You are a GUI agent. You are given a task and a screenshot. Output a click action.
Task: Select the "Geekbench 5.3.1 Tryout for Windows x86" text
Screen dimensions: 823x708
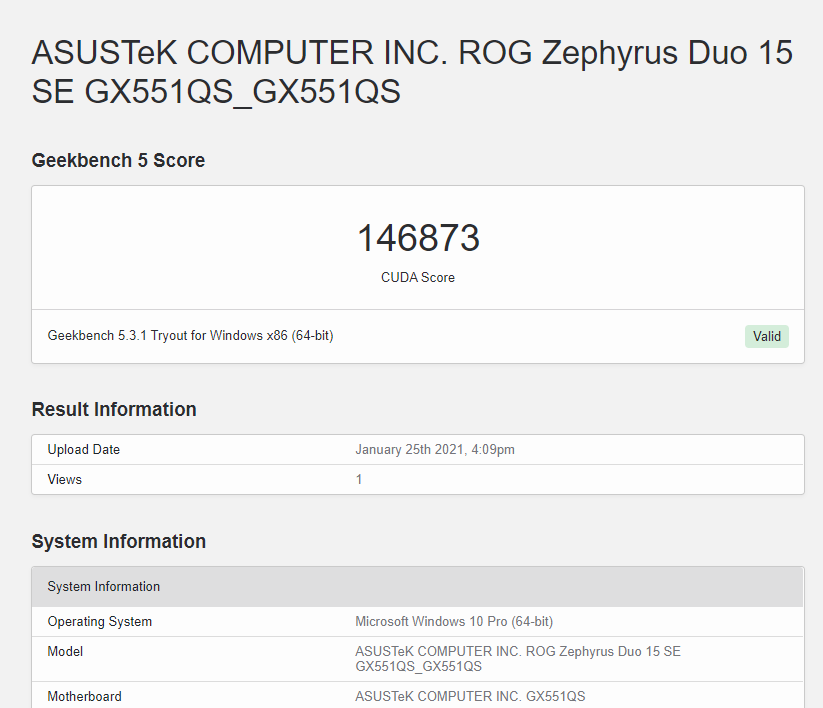pyautogui.click(x=191, y=335)
